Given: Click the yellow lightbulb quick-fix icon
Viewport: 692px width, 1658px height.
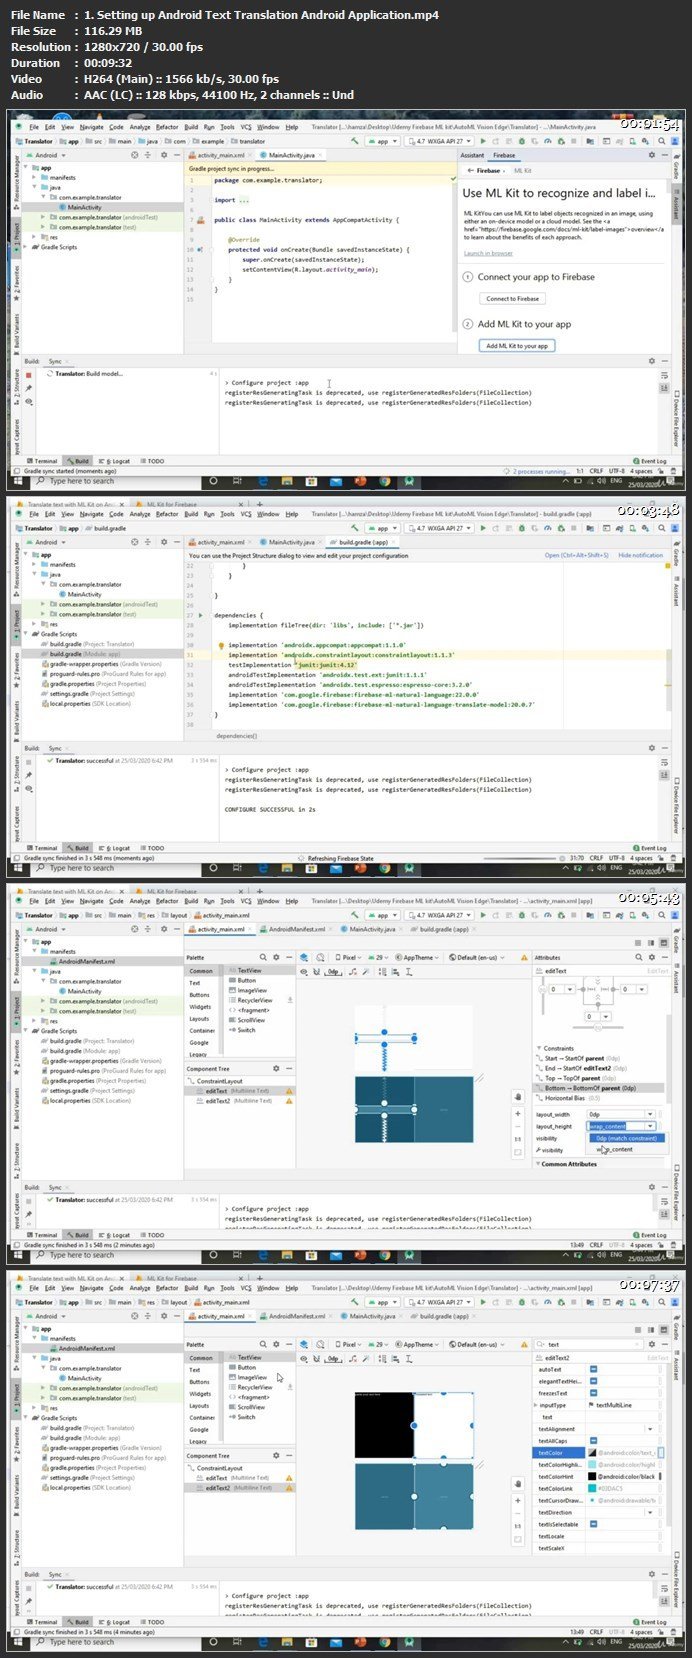Looking at the screenshot, I should tap(220, 645).
